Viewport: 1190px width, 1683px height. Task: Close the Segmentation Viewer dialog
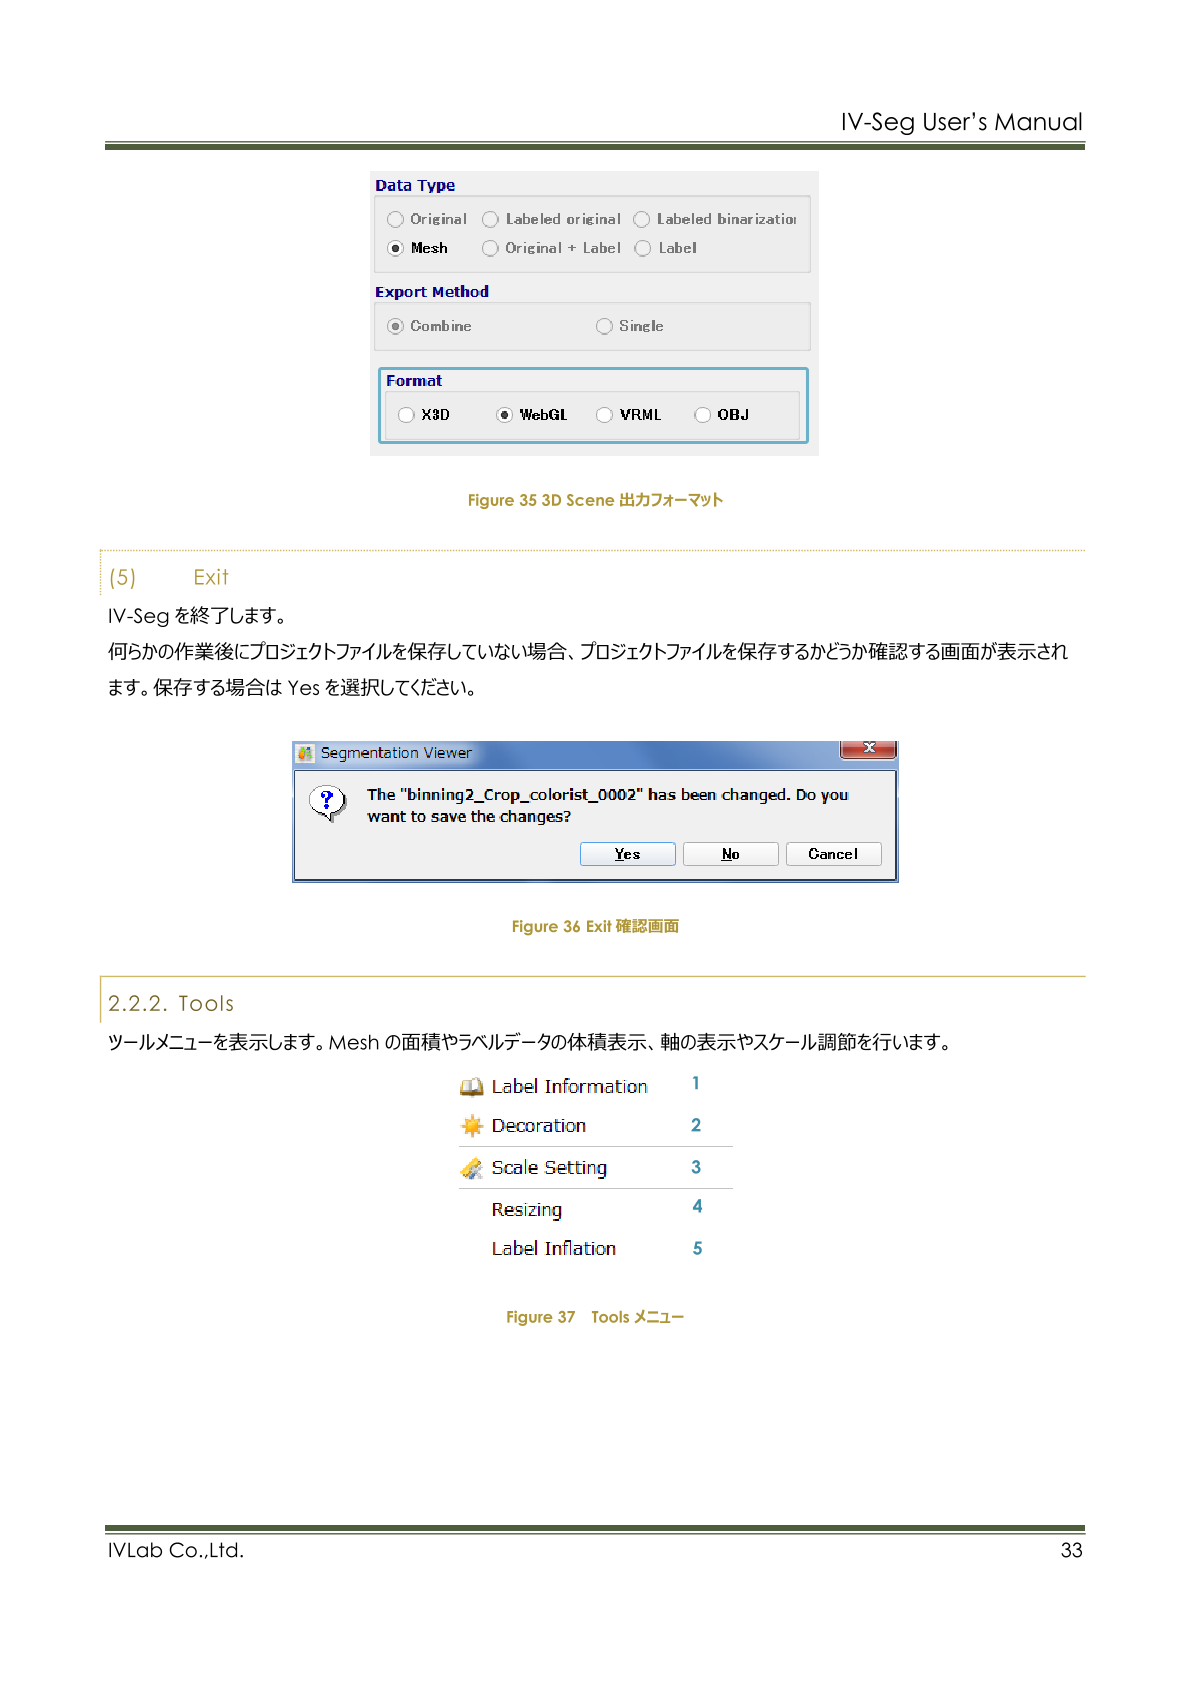(868, 749)
